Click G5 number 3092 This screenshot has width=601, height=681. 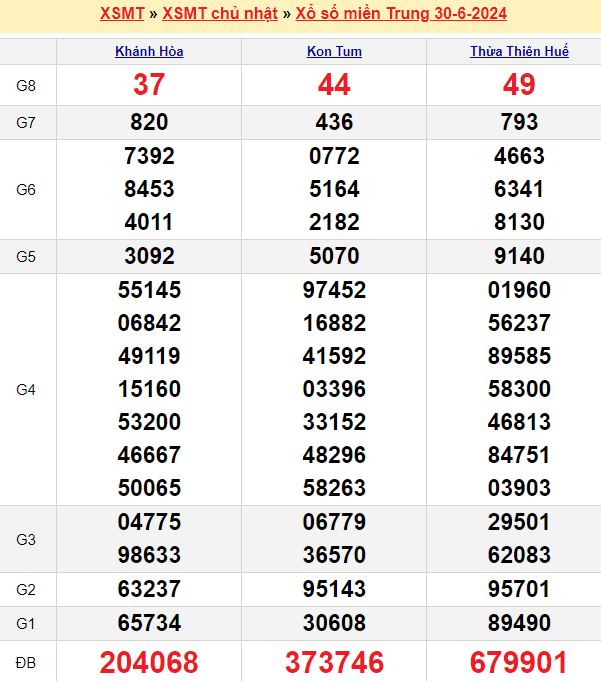pos(149,256)
